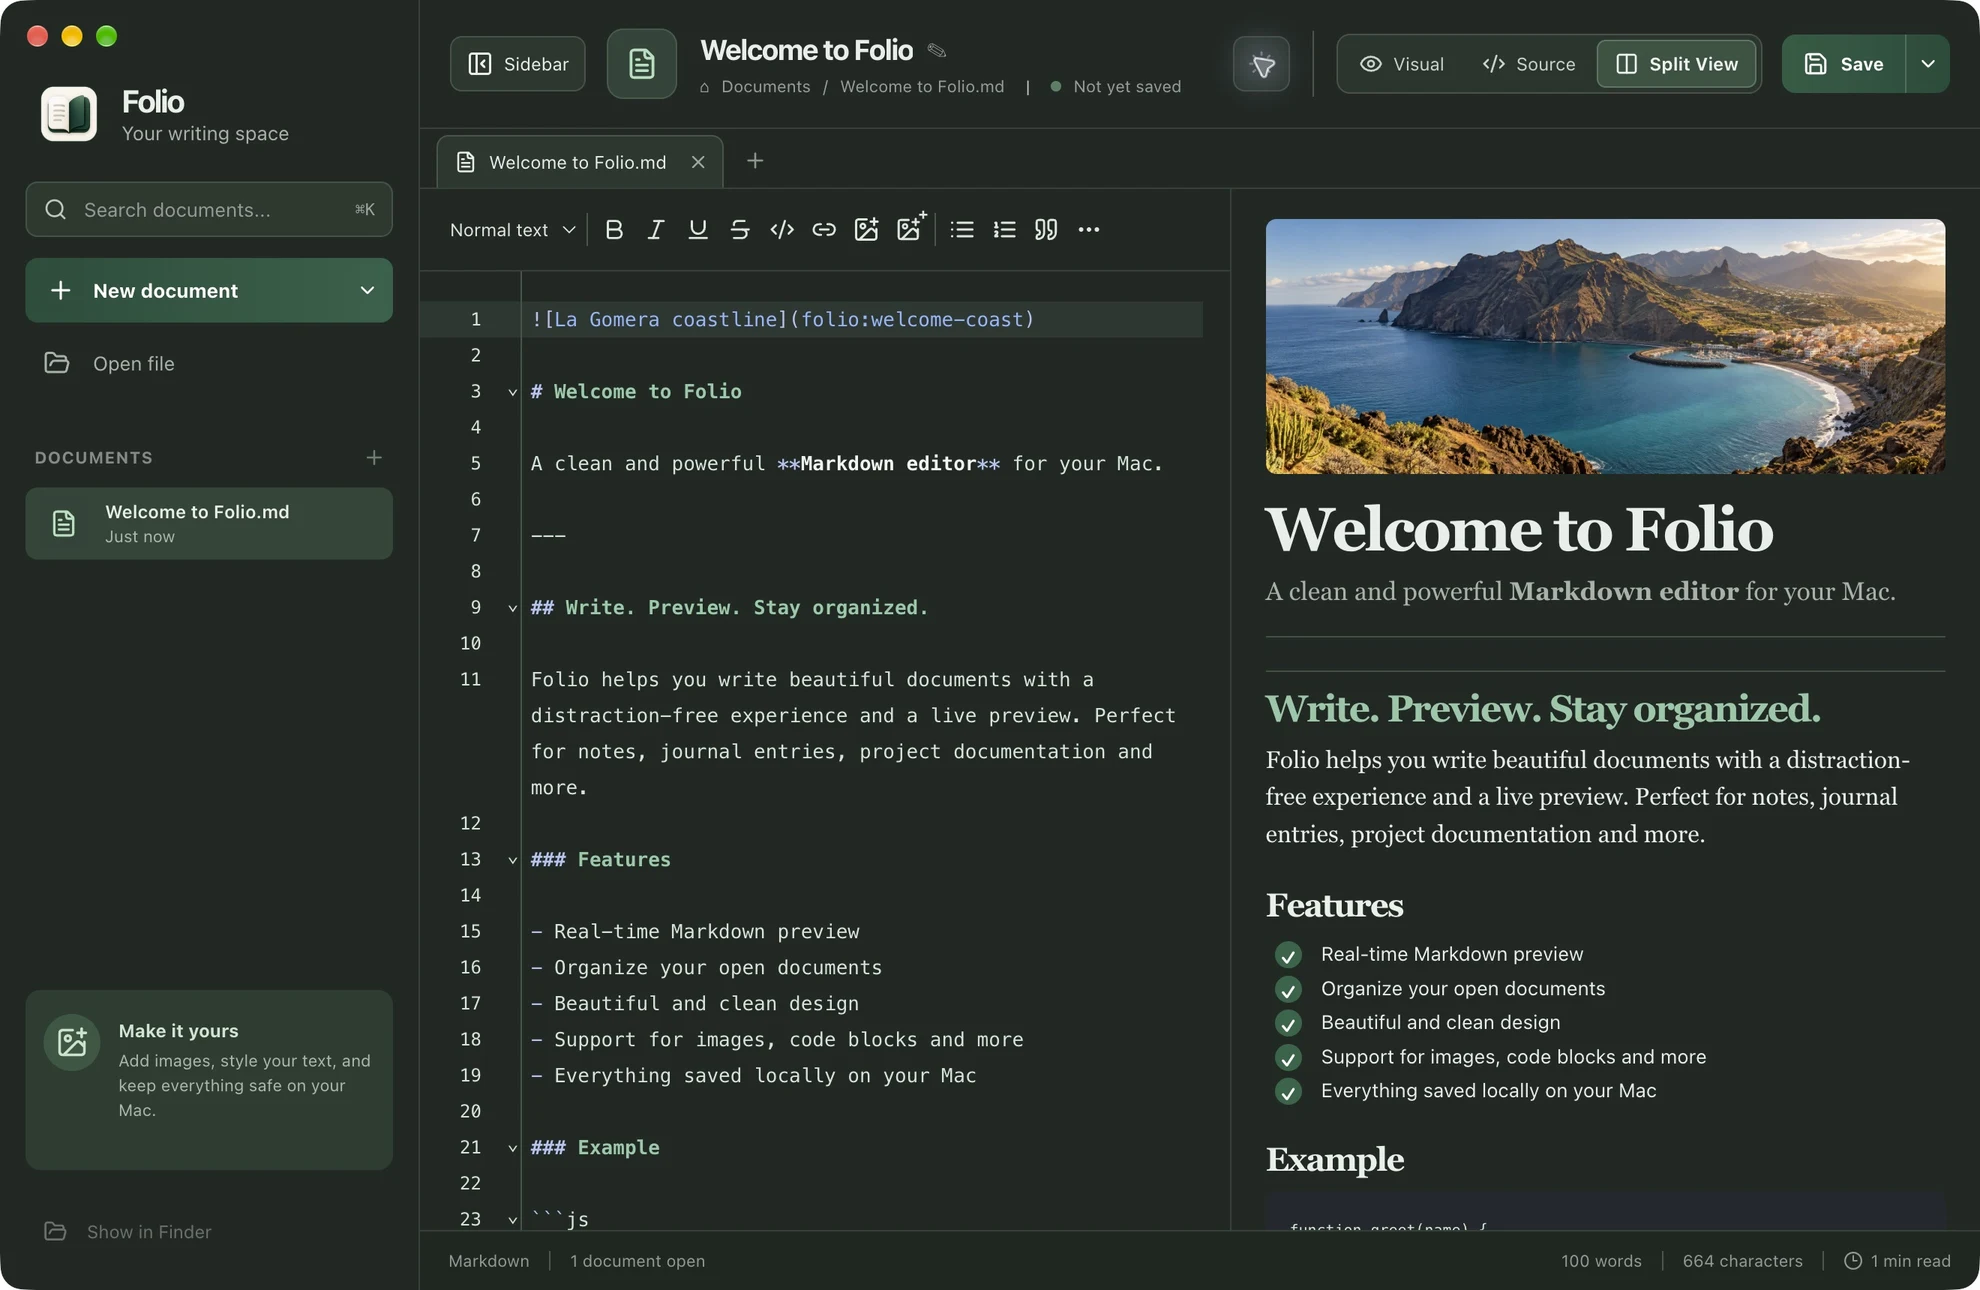
Task: Insert an image from the toolbar
Action: coord(866,230)
